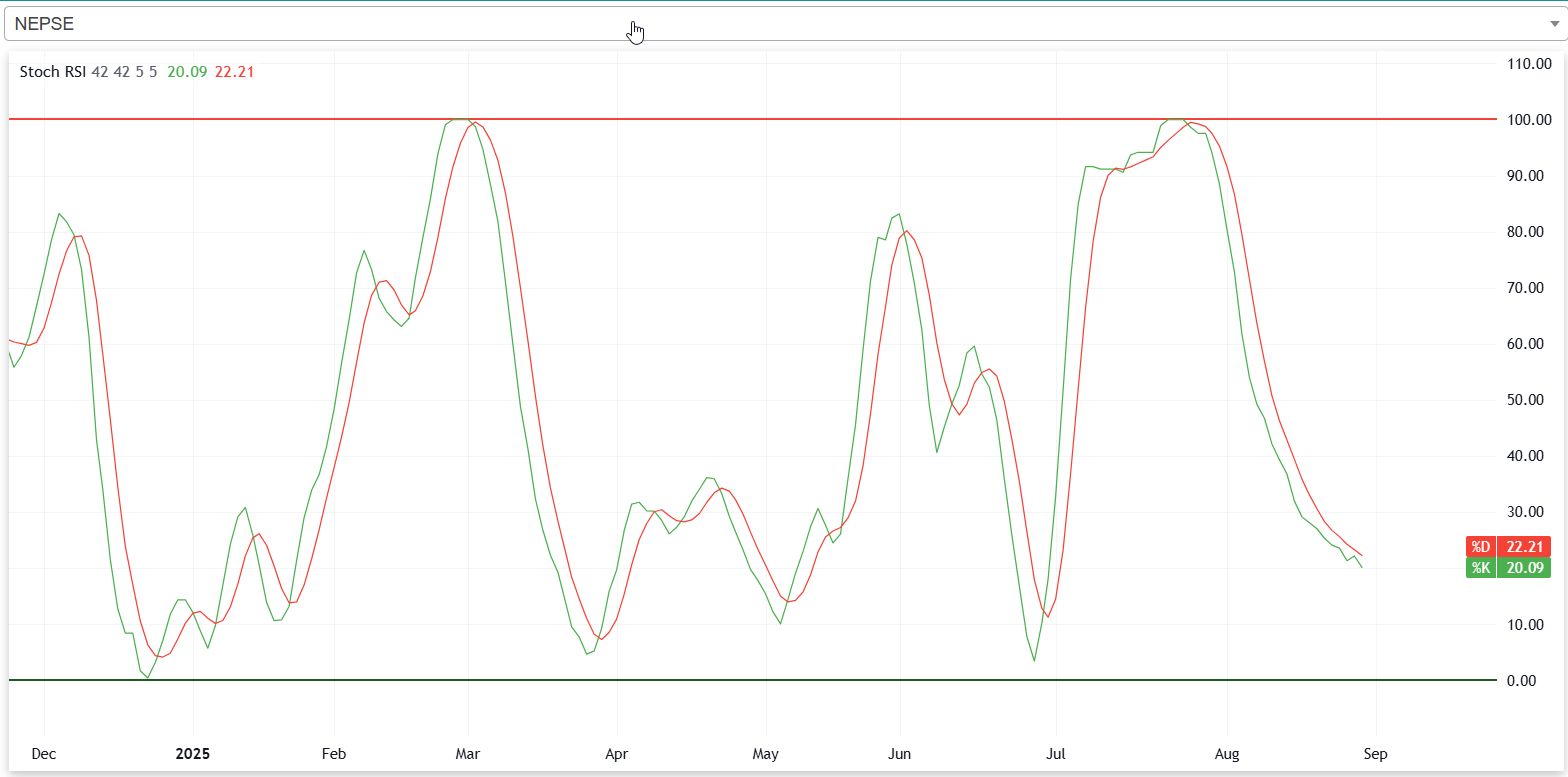This screenshot has height=777, width=1568.
Task: Click the 80.00 axis label
Action: pos(1525,232)
